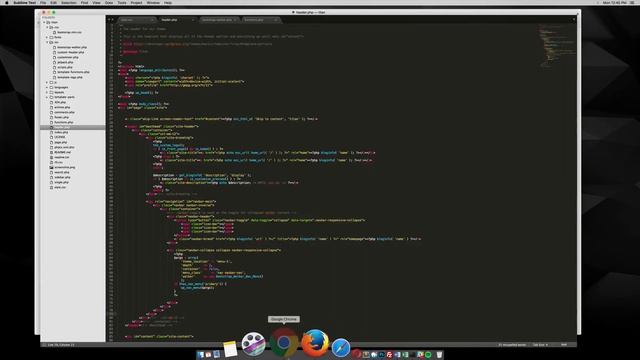Collapse the root project folder
640x360 pixels.
point(44,22)
